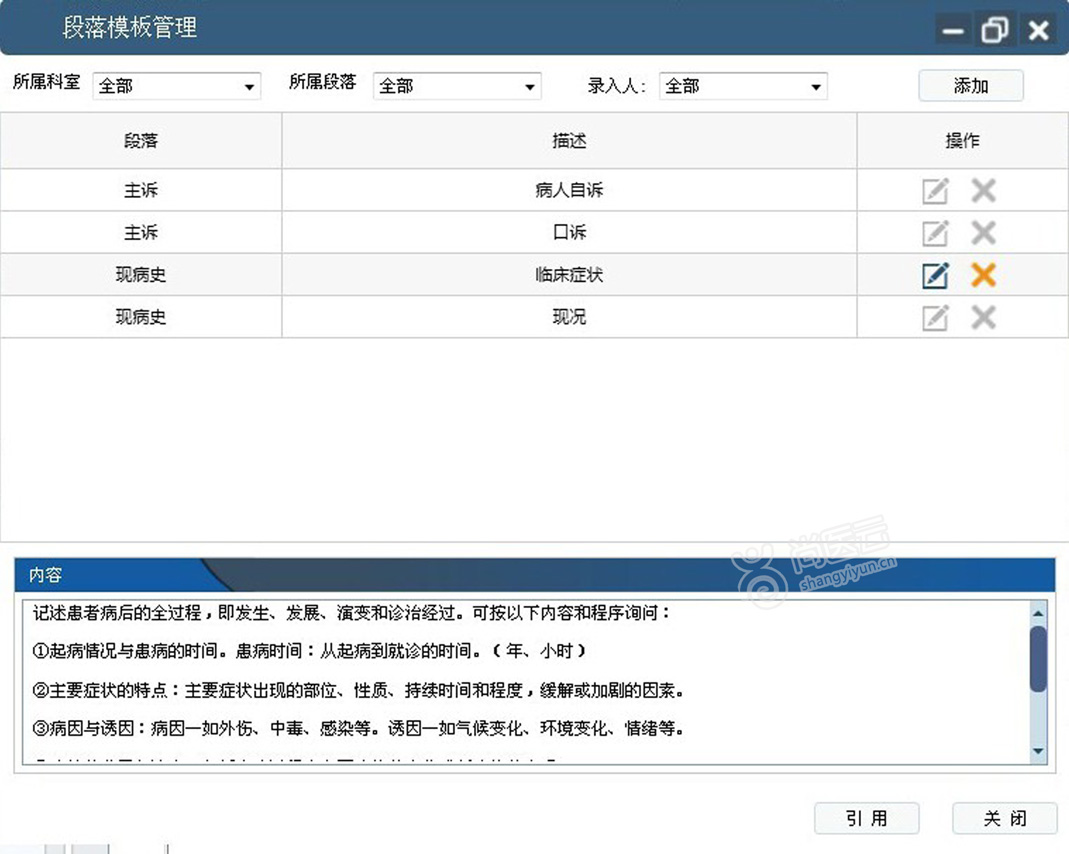This screenshot has height=854, width=1069.
Task: Minimize the 段落模板管理 window
Action: (x=952, y=31)
